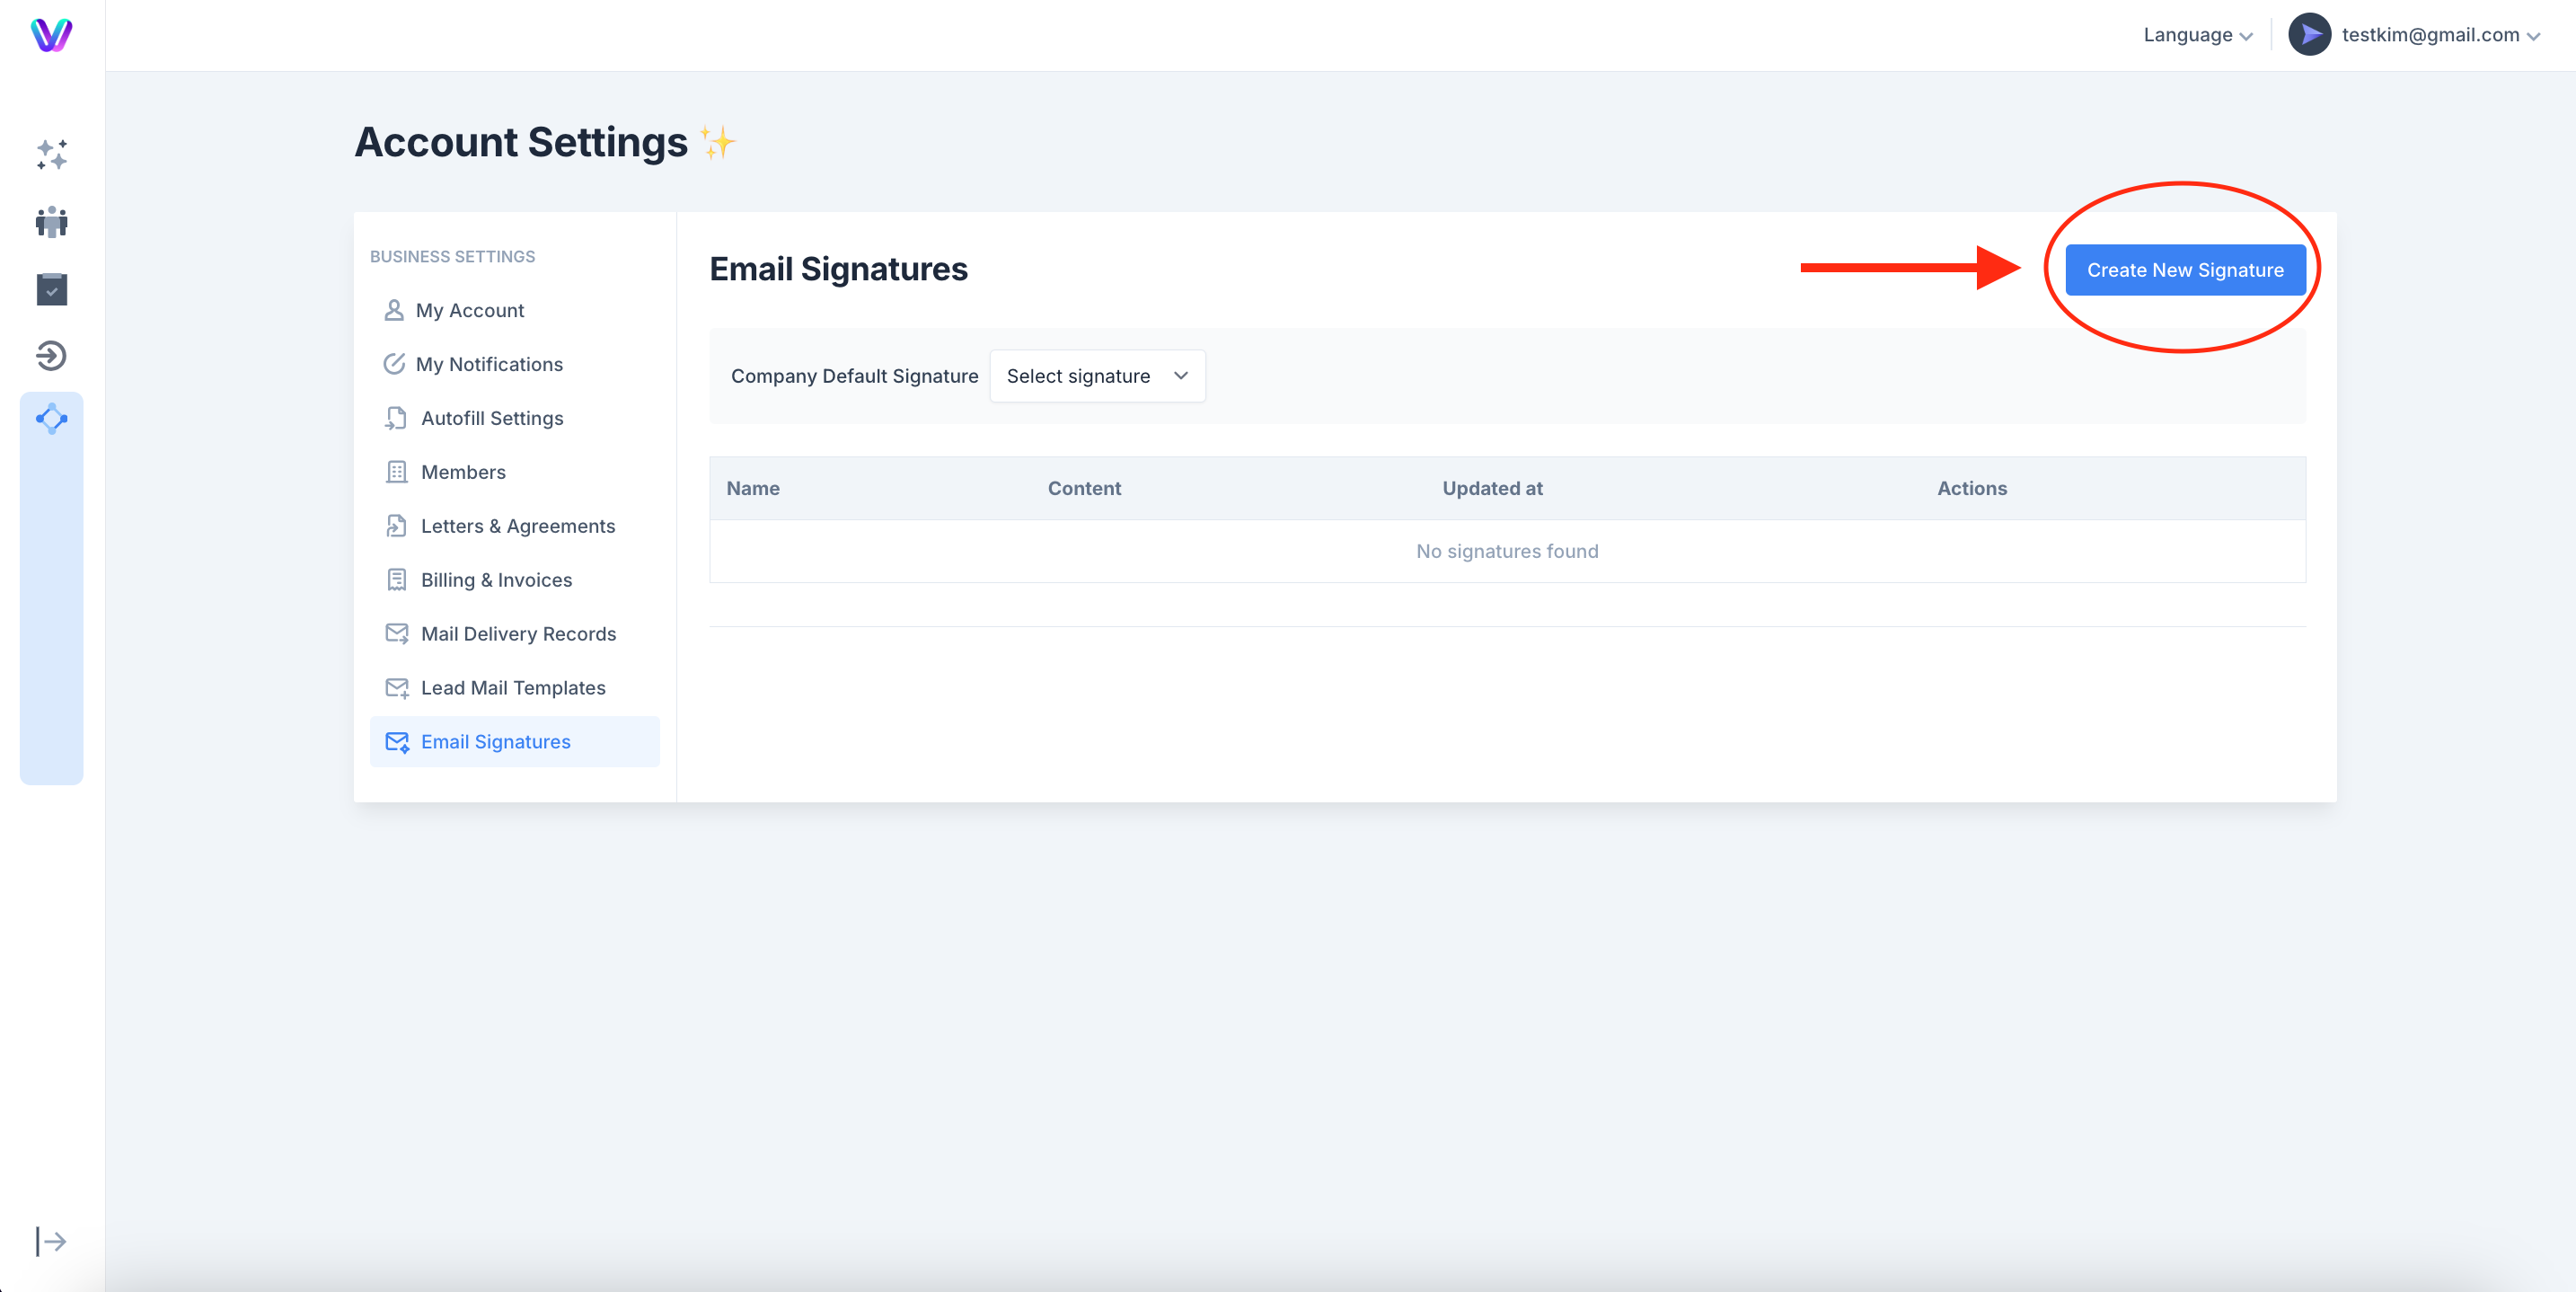Click the purple W app logo

click(x=51, y=35)
